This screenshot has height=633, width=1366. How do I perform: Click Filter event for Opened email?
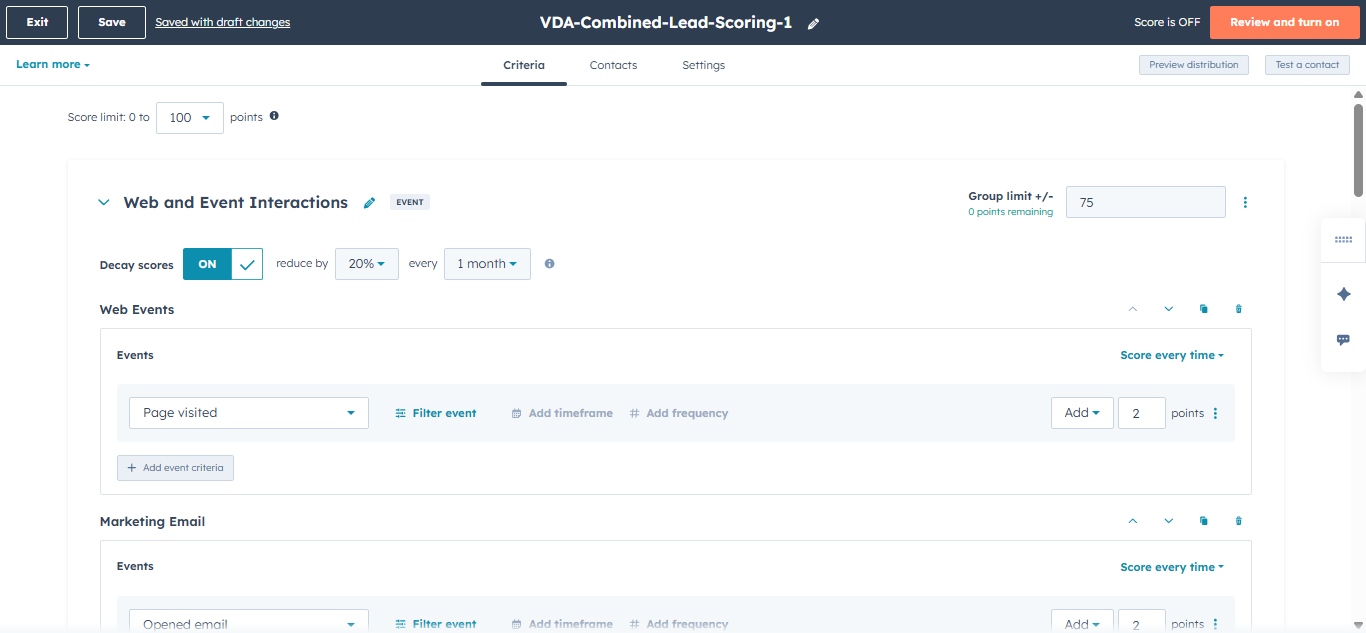point(436,624)
